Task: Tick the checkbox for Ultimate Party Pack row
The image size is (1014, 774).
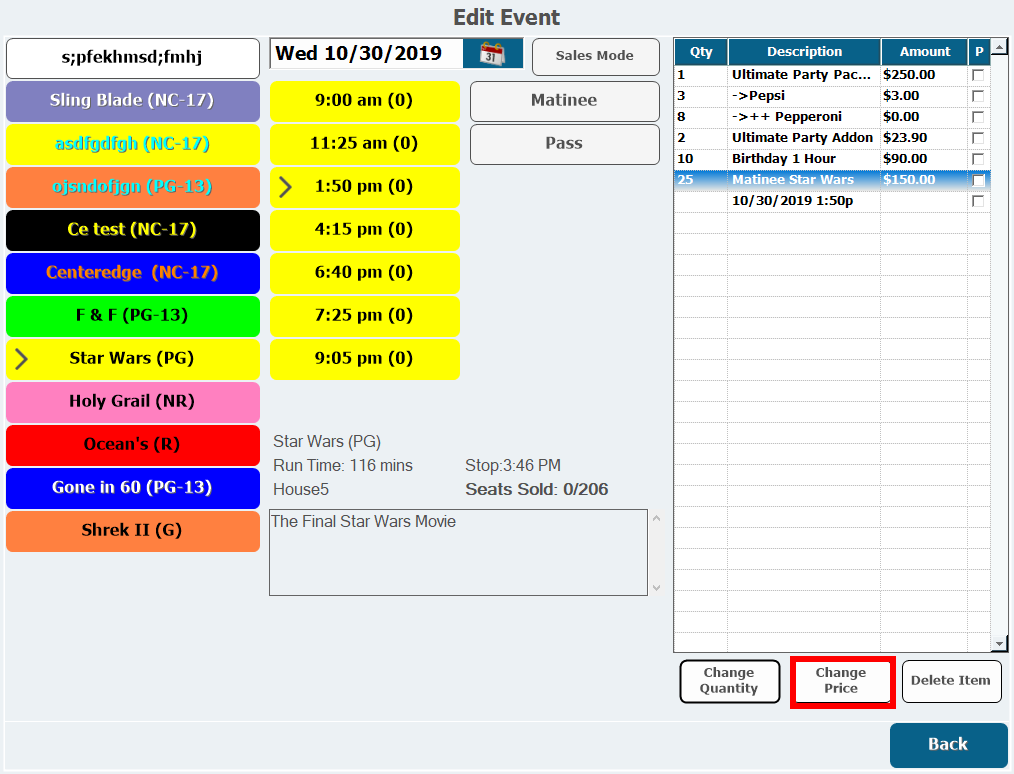Action: [x=978, y=75]
